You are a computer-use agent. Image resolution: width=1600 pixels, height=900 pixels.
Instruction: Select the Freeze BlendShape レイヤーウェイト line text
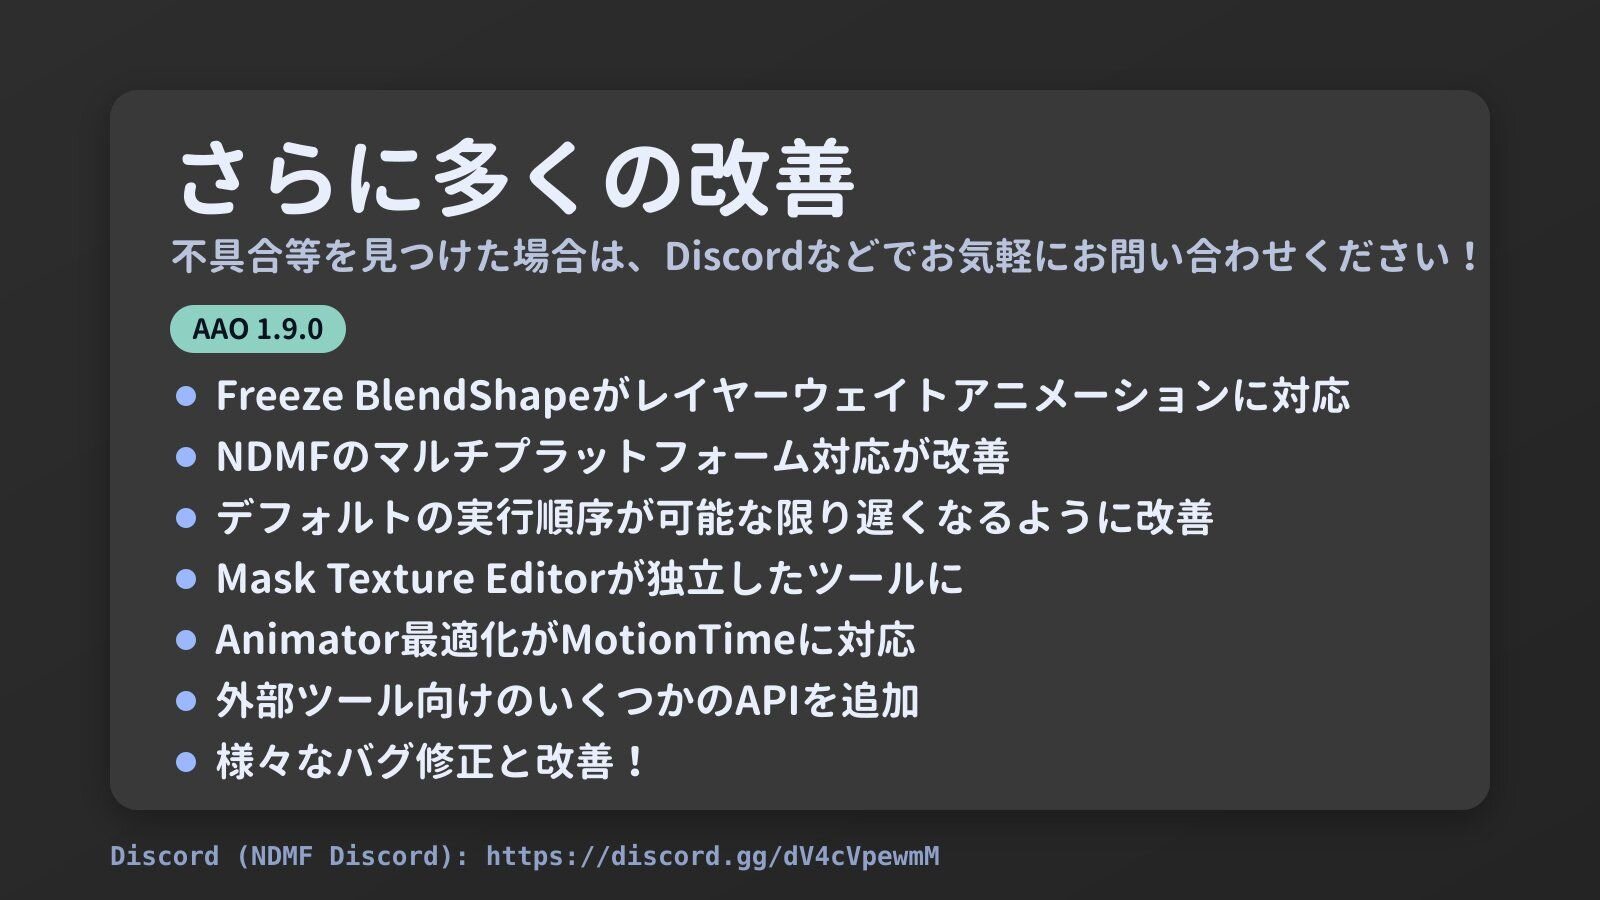tap(782, 396)
